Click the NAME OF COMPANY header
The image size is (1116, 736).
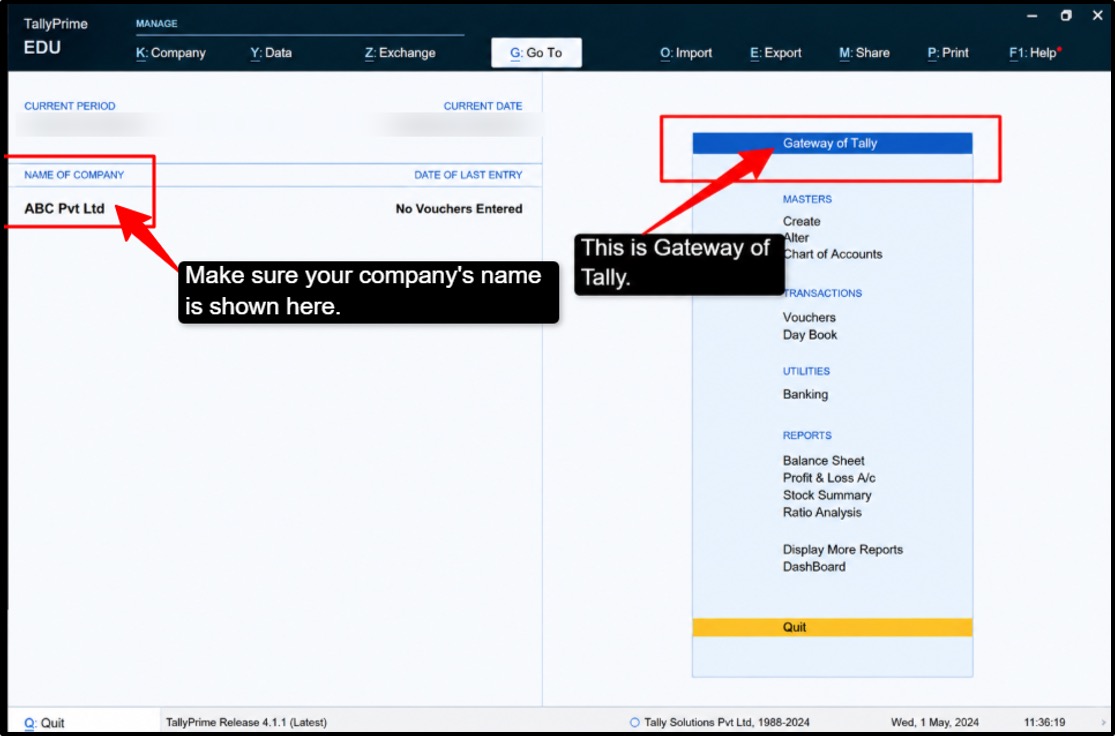74,175
